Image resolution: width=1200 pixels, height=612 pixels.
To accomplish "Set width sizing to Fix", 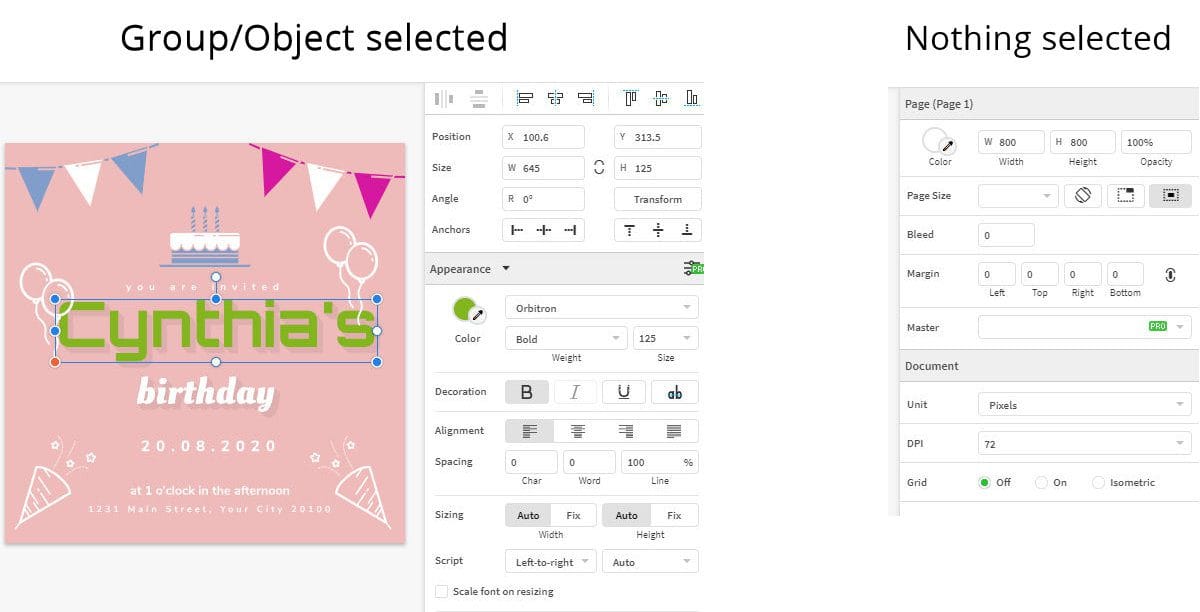I will pyautogui.click(x=571, y=514).
